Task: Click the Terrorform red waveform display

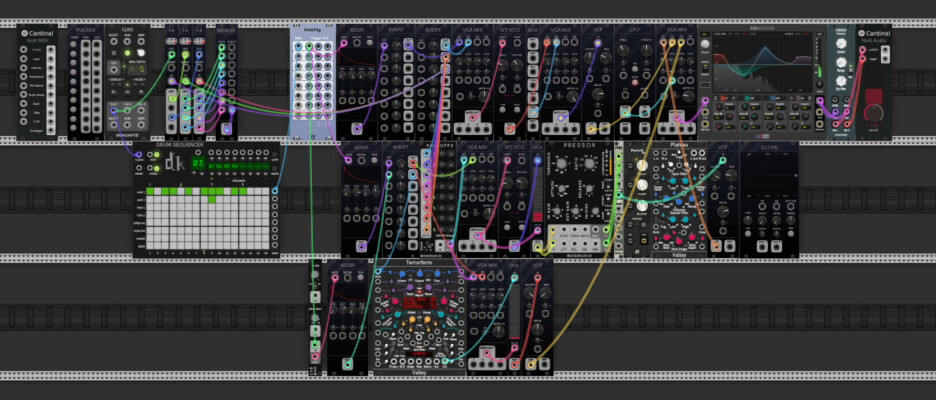Action: (x=419, y=303)
